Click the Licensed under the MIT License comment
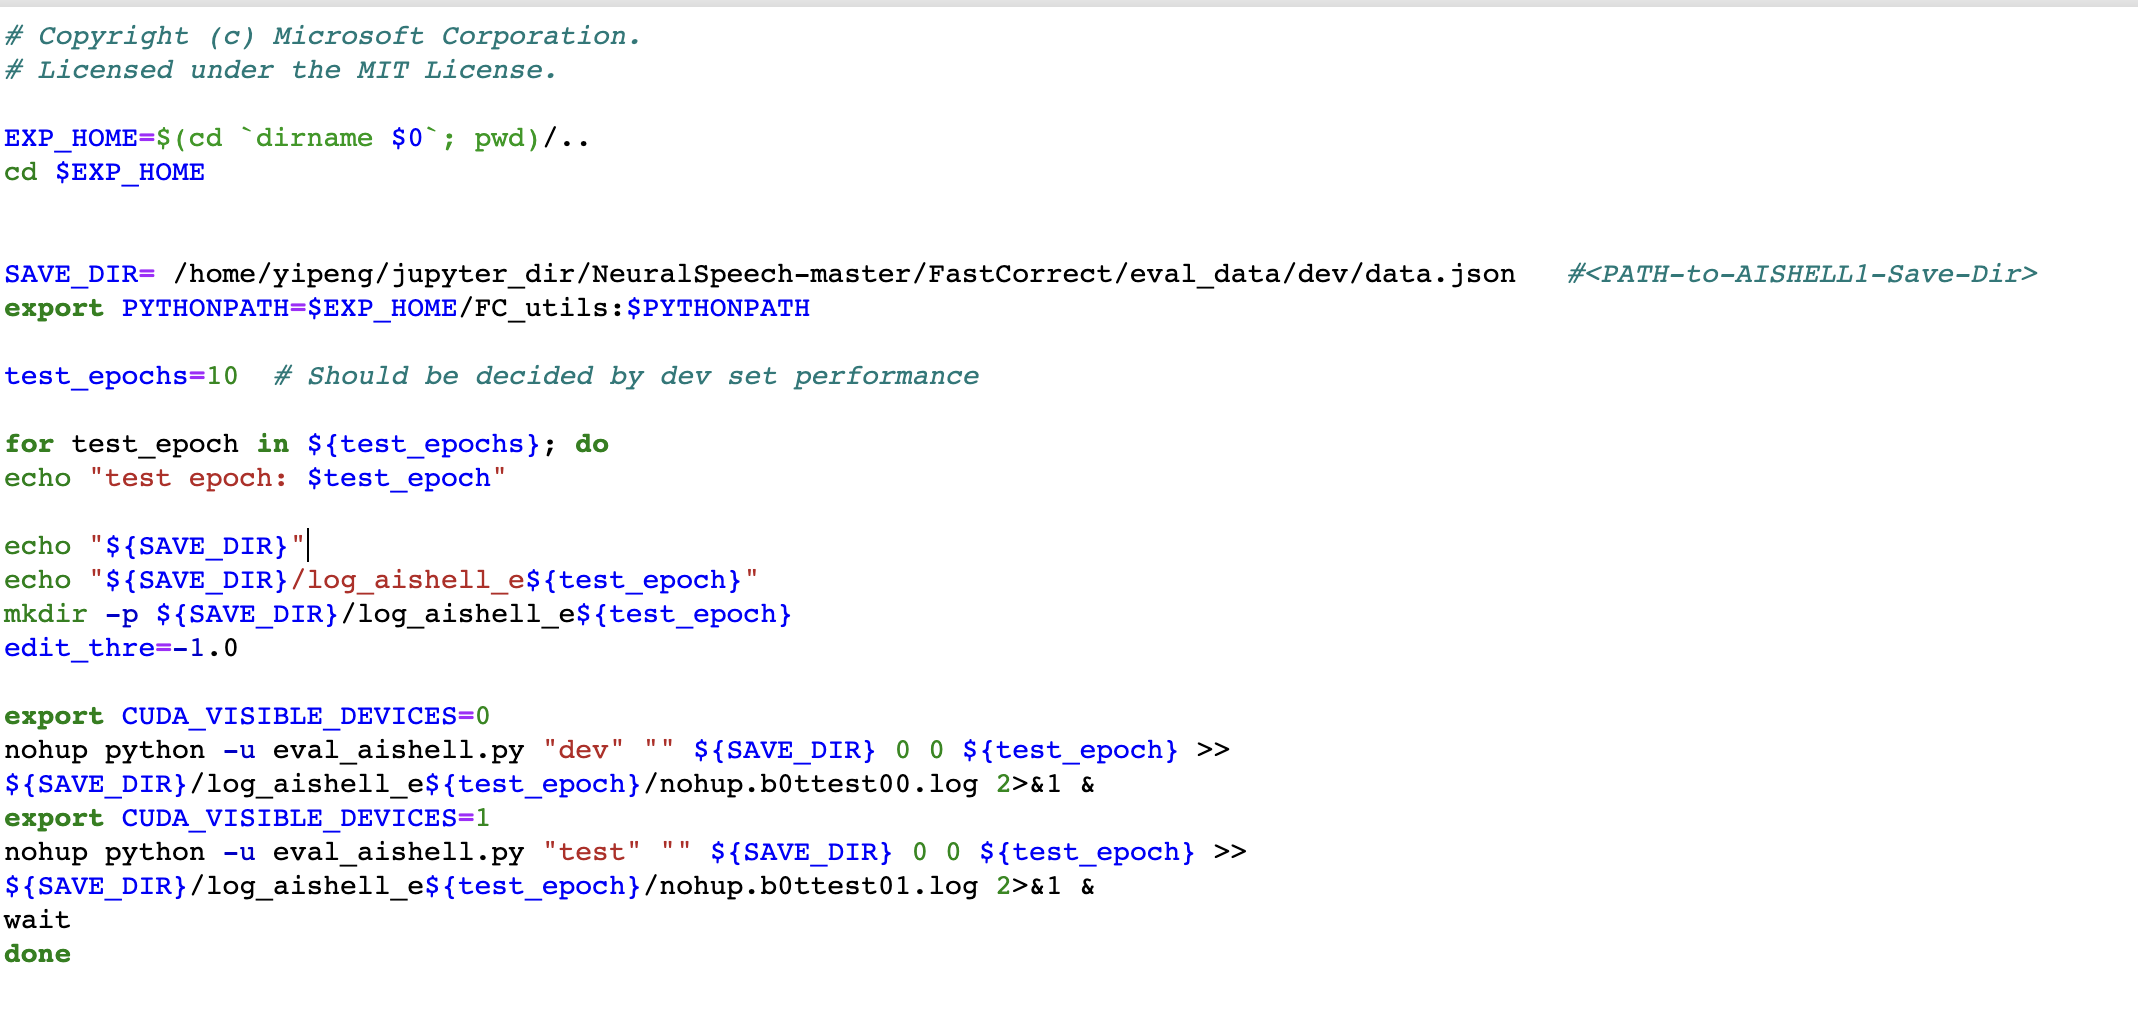This screenshot has width=2138, height=1036. pos(280,70)
